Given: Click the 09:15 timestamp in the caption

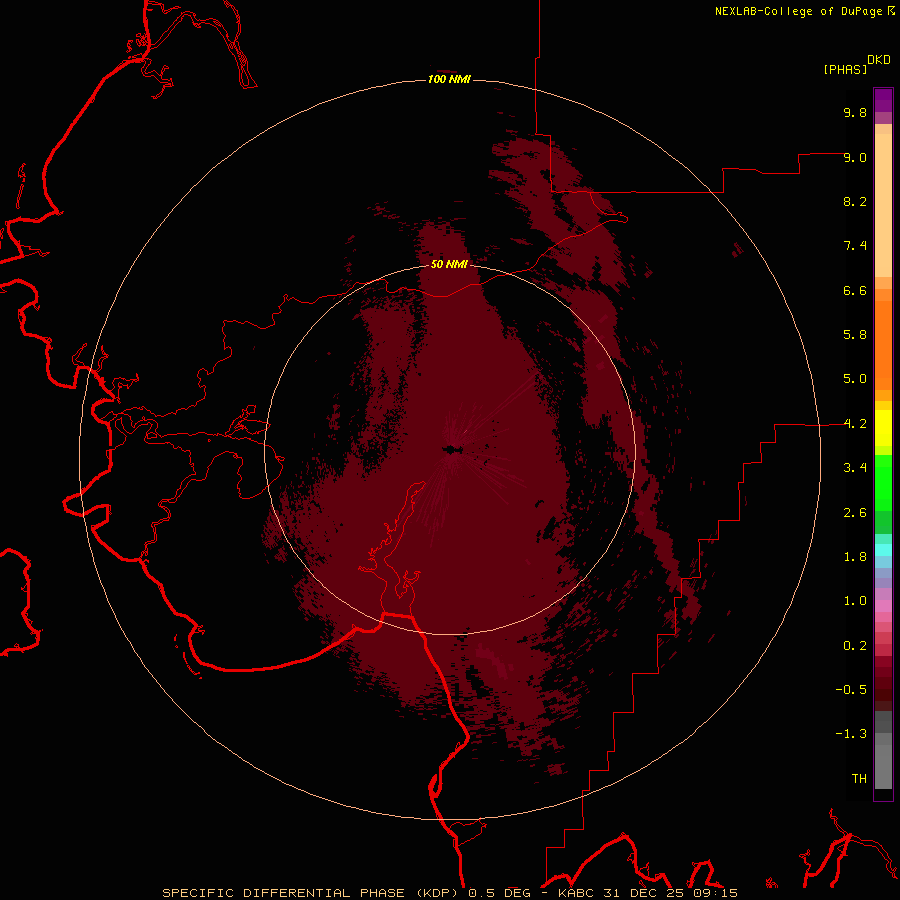Looking at the screenshot, I should point(717,893).
